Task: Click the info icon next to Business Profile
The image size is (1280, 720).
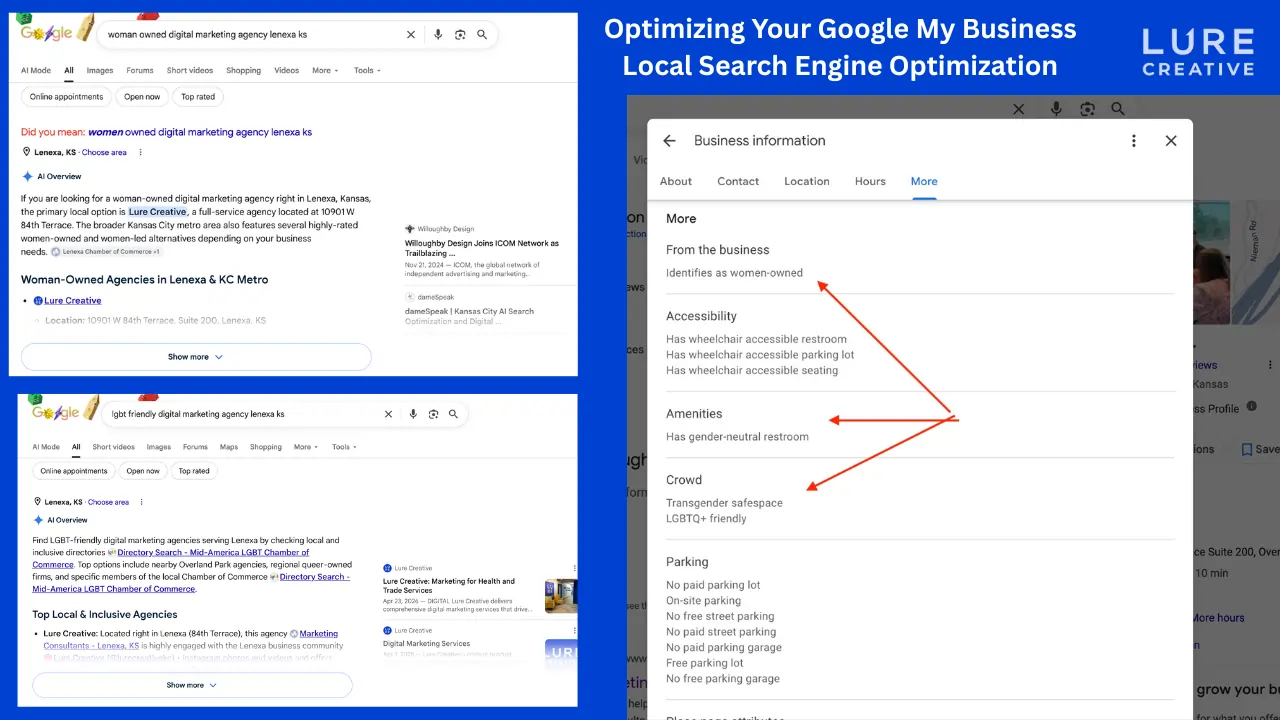Action: (1250, 408)
